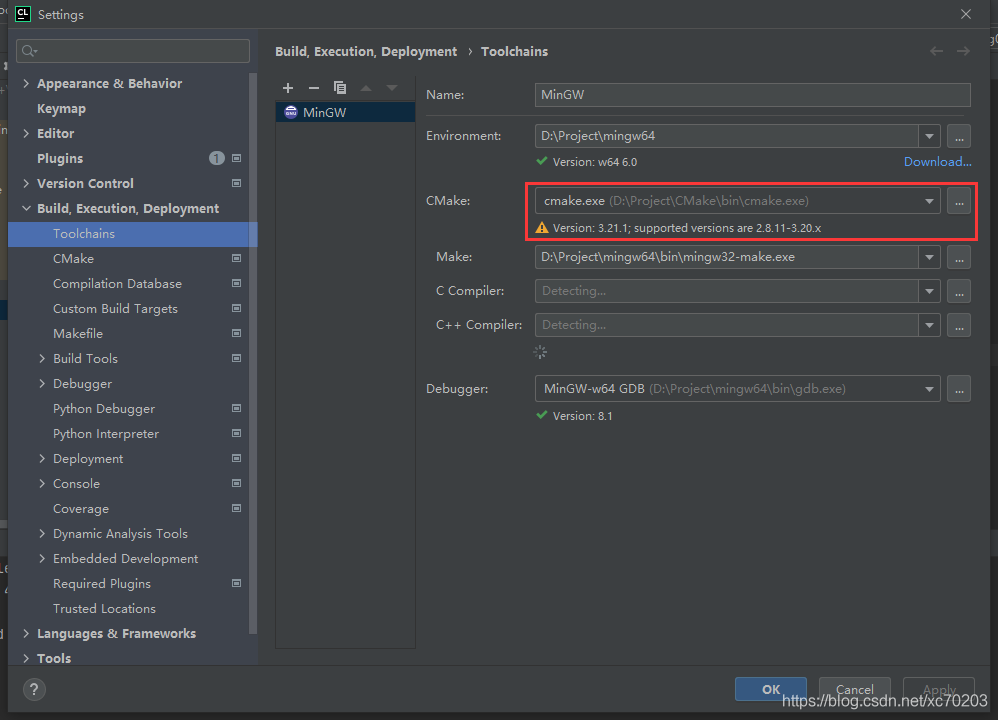
Task: Click the add toolchain plus icon
Action: 288,88
